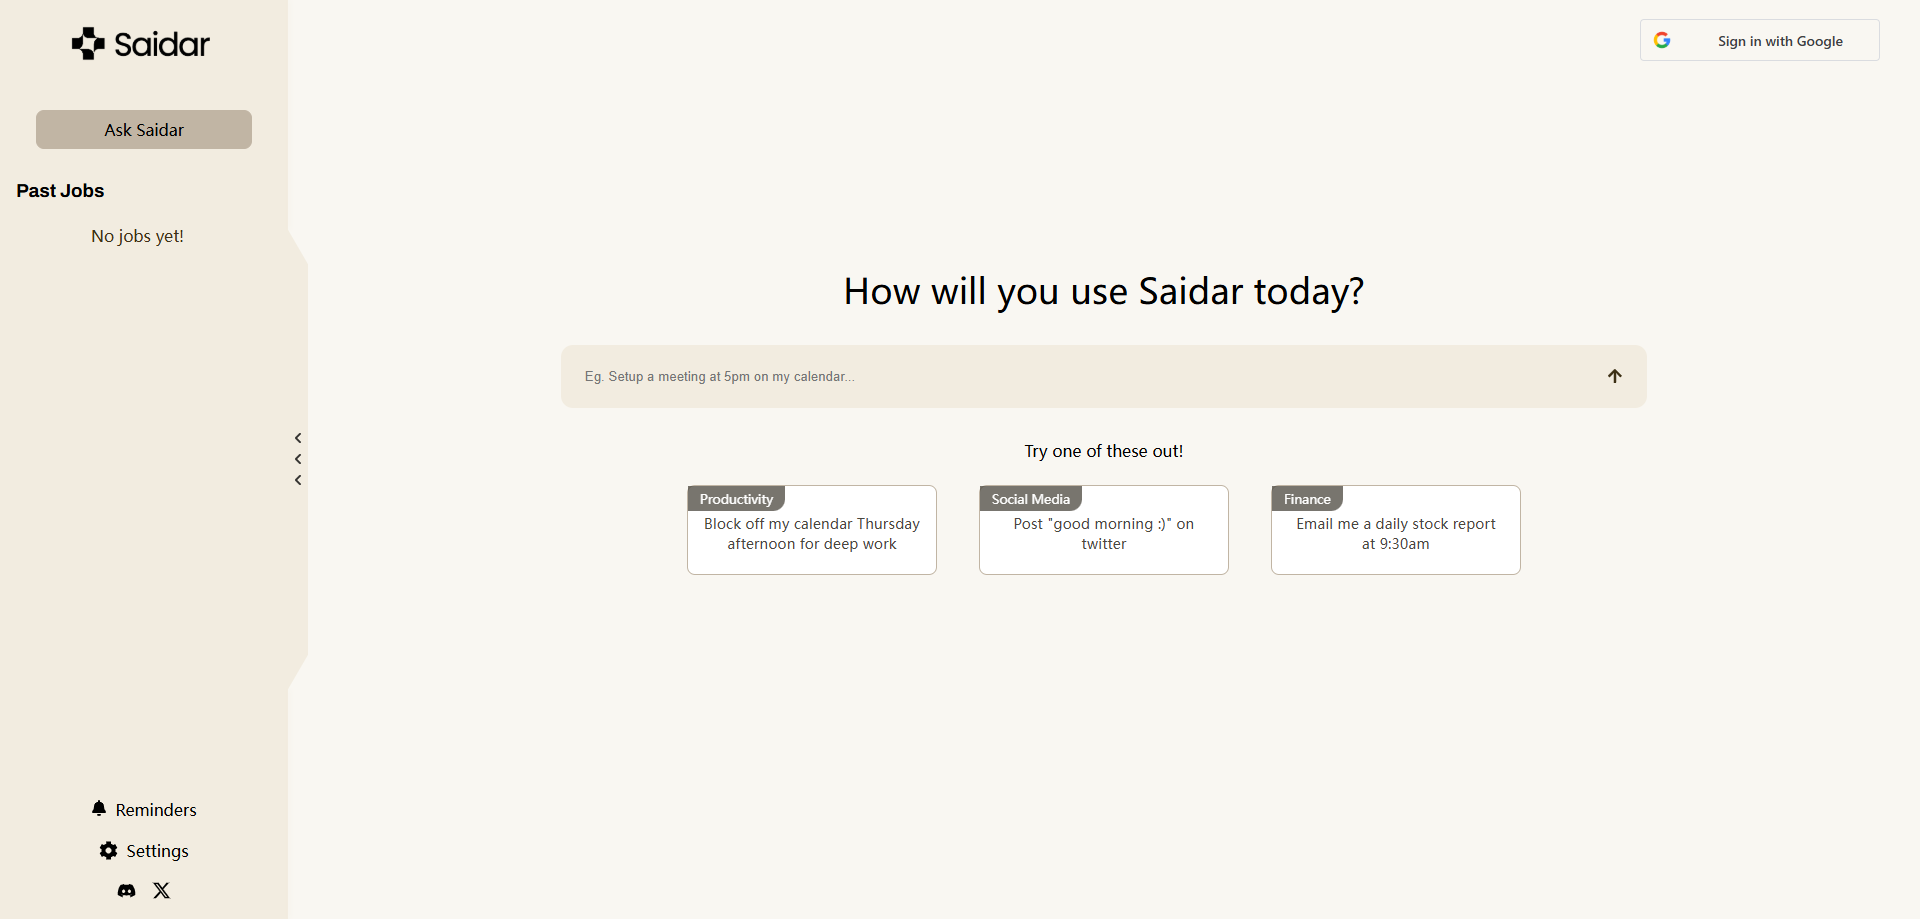The height and width of the screenshot is (919, 1920).
Task: Click the submit arrow in the prompt box
Action: [x=1615, y=376]
